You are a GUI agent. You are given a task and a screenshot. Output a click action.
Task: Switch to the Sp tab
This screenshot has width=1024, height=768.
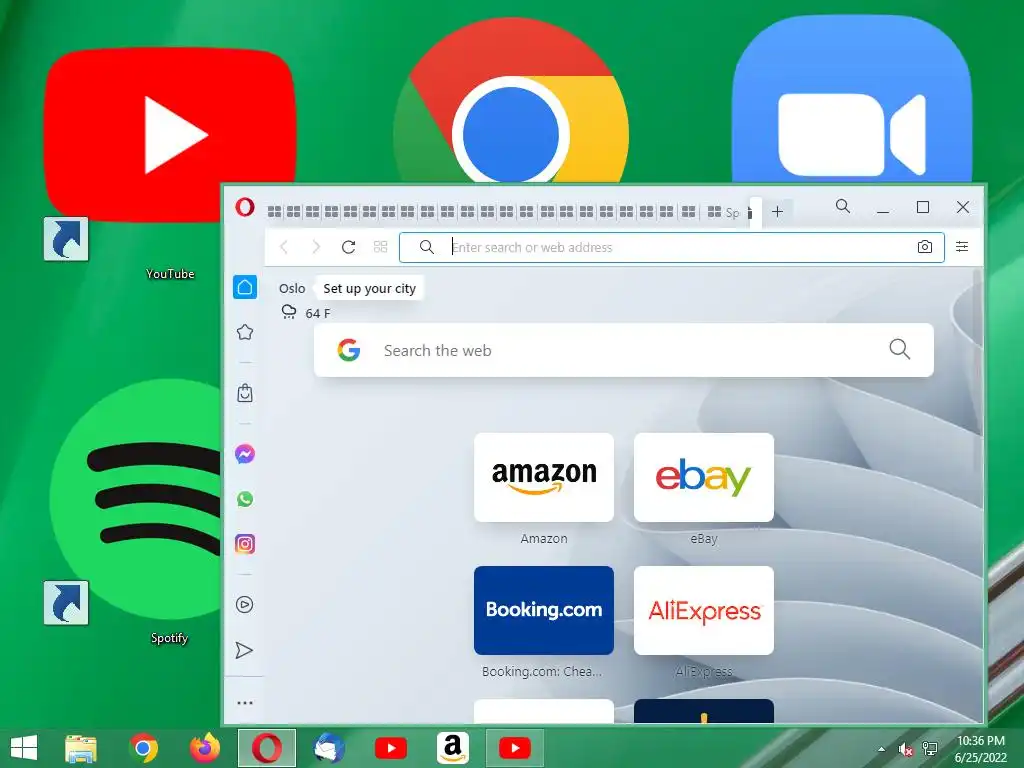pos(724,212)
